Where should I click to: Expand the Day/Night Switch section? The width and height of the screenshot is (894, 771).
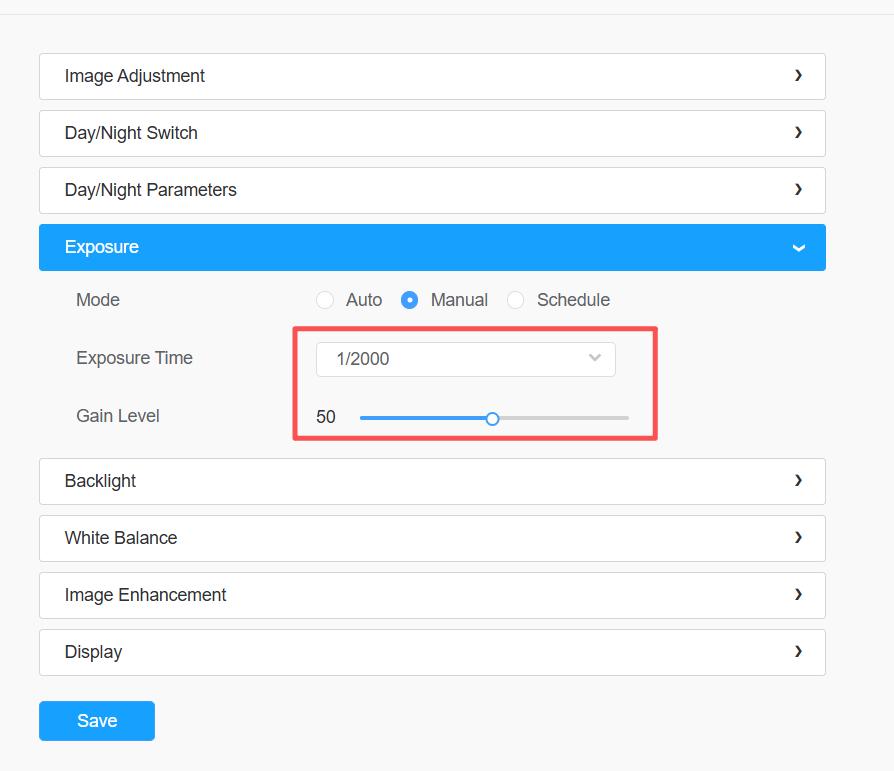pos(432,133)
